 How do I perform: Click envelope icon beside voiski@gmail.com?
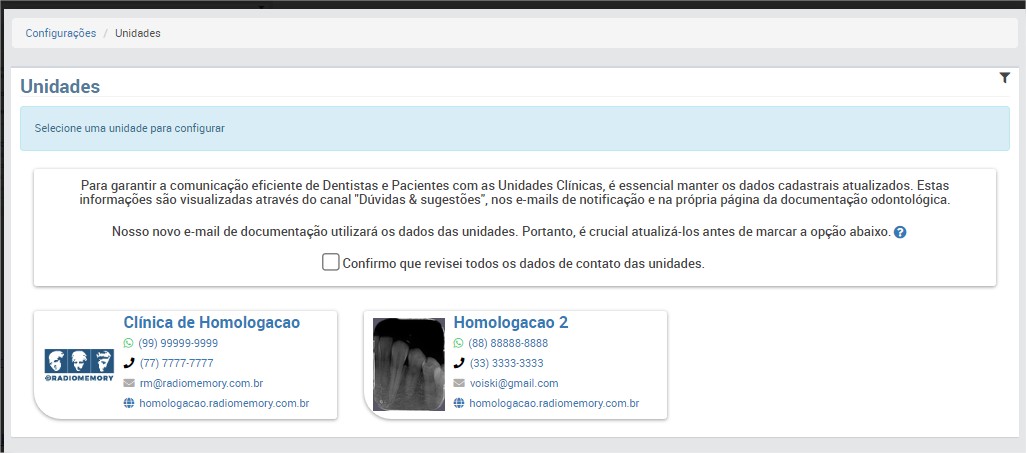pyautogui.click(x=459, y=384)
